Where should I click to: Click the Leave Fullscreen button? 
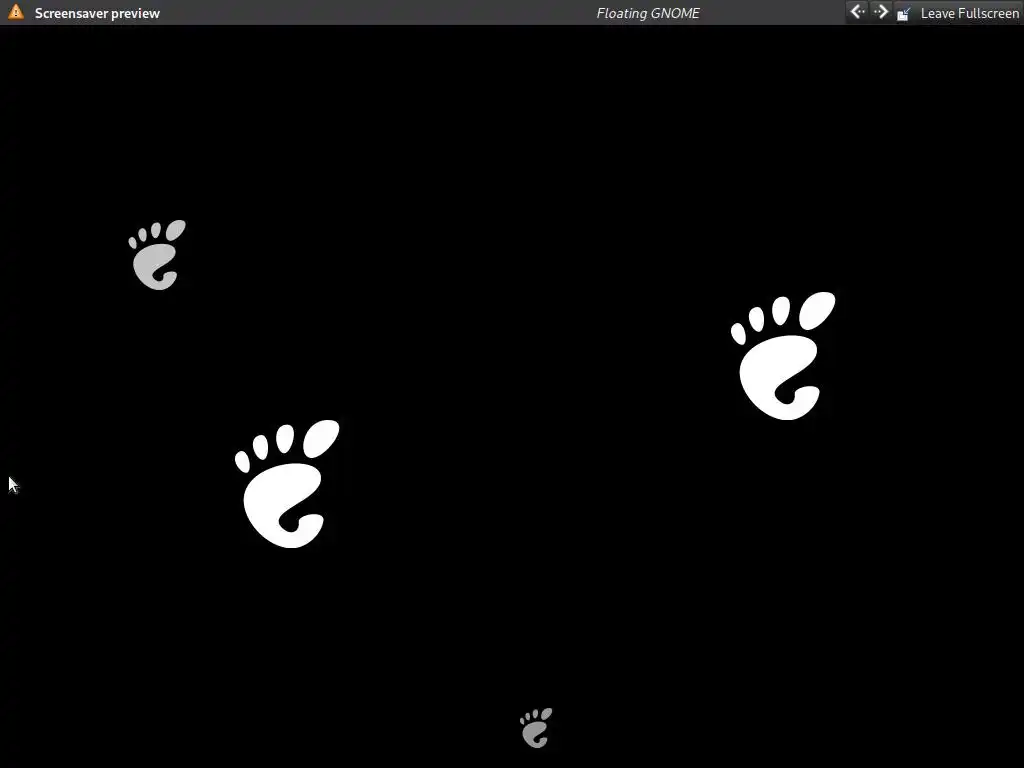[x=958, y=13]
